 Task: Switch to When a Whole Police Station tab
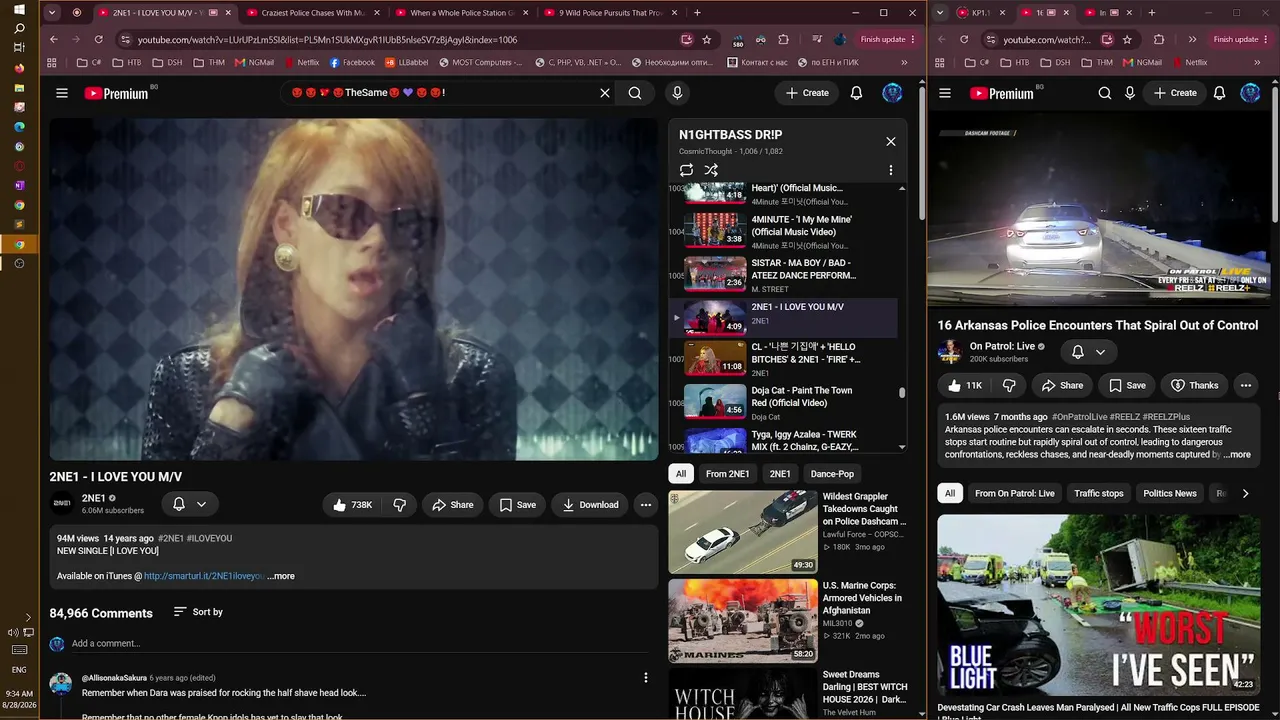462,13
